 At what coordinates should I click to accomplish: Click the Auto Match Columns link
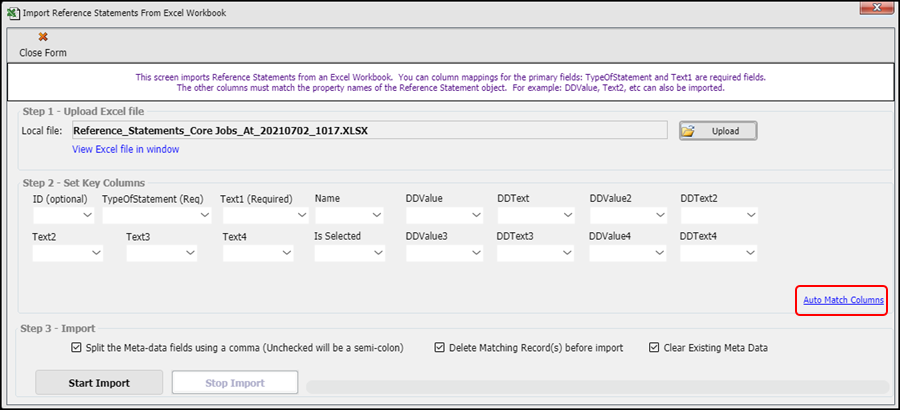842,300
